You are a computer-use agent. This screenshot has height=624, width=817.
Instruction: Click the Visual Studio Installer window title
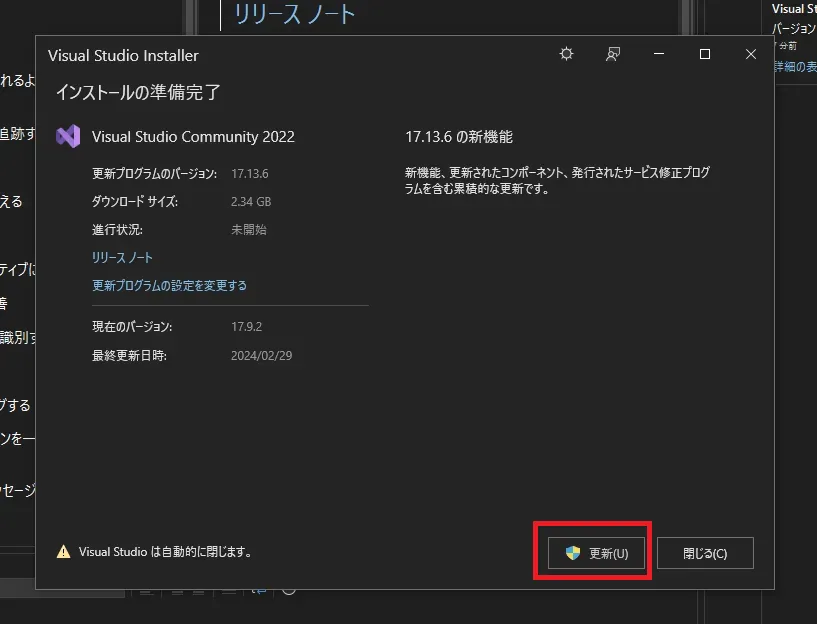pyautogui.click(x=123, y=55)
